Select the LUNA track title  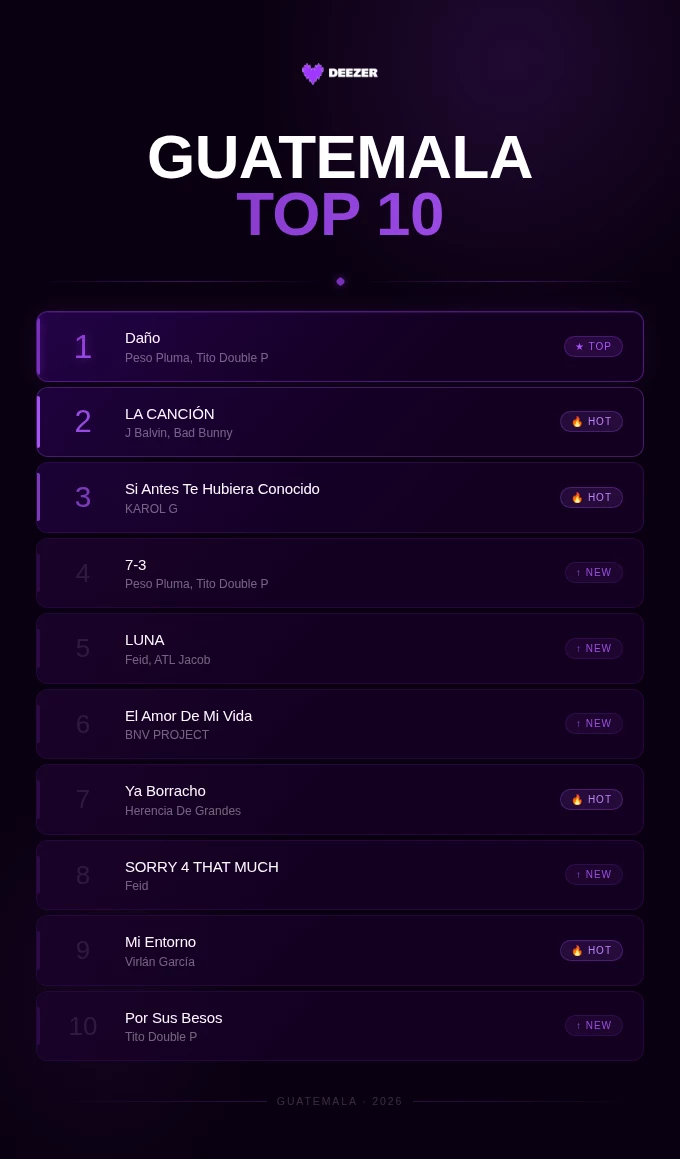(x=145, y=640)
